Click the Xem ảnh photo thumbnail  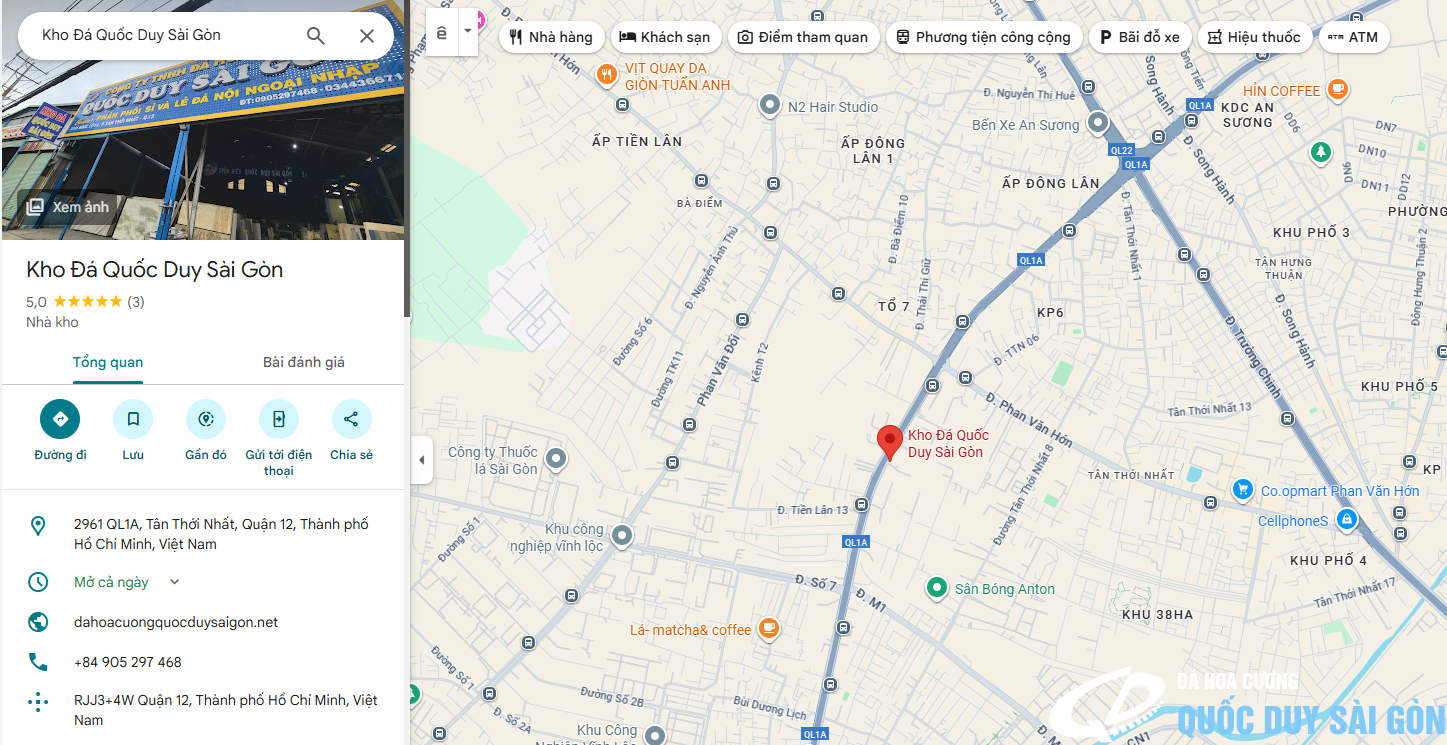67,206
